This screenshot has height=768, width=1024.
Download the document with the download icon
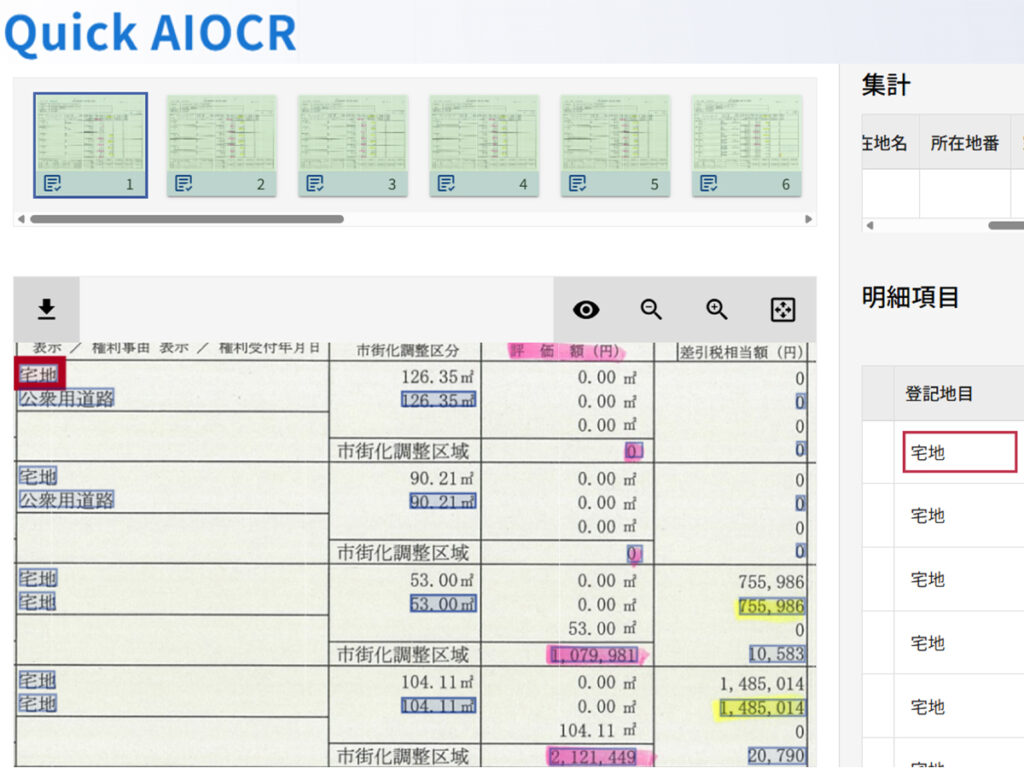(x=46, y=309)
